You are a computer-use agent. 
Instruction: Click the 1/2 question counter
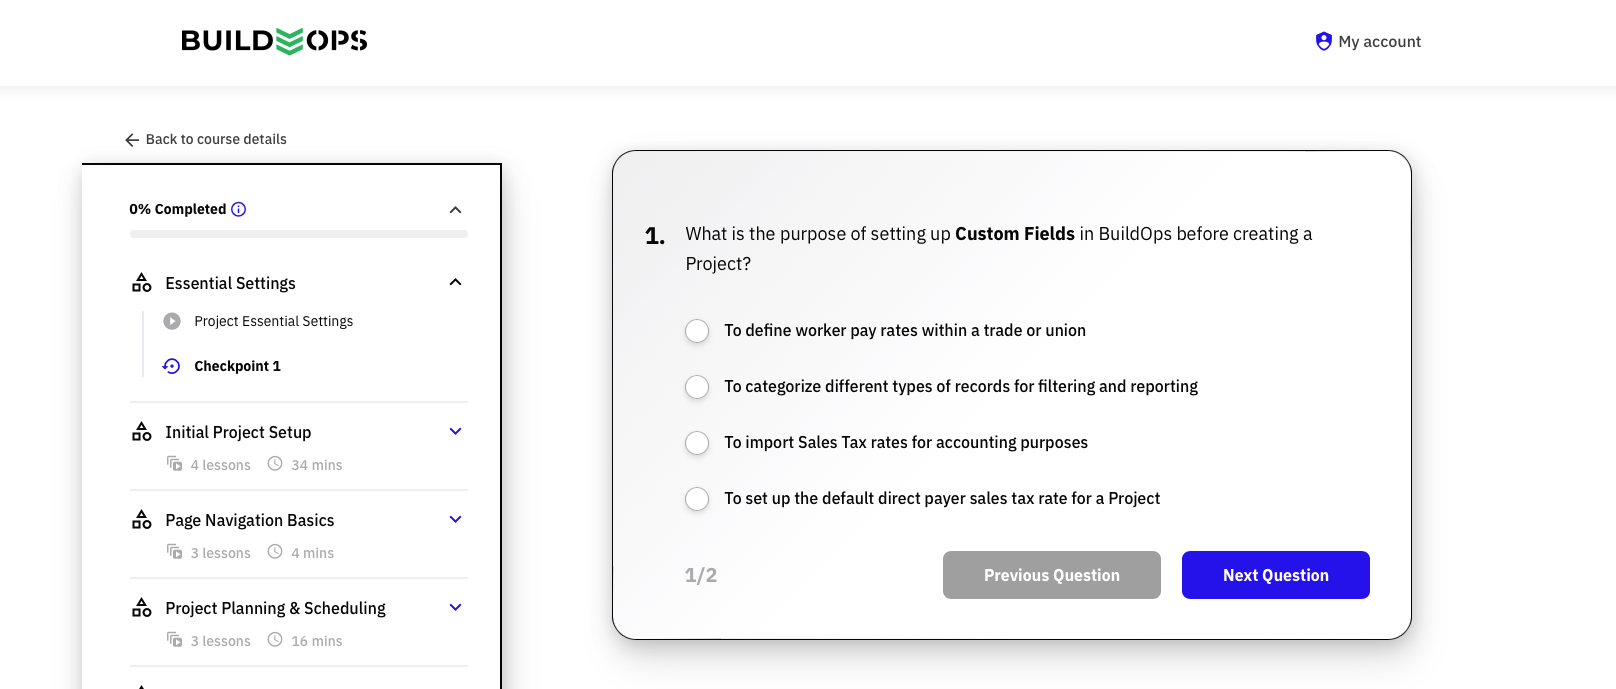point(701,575)
